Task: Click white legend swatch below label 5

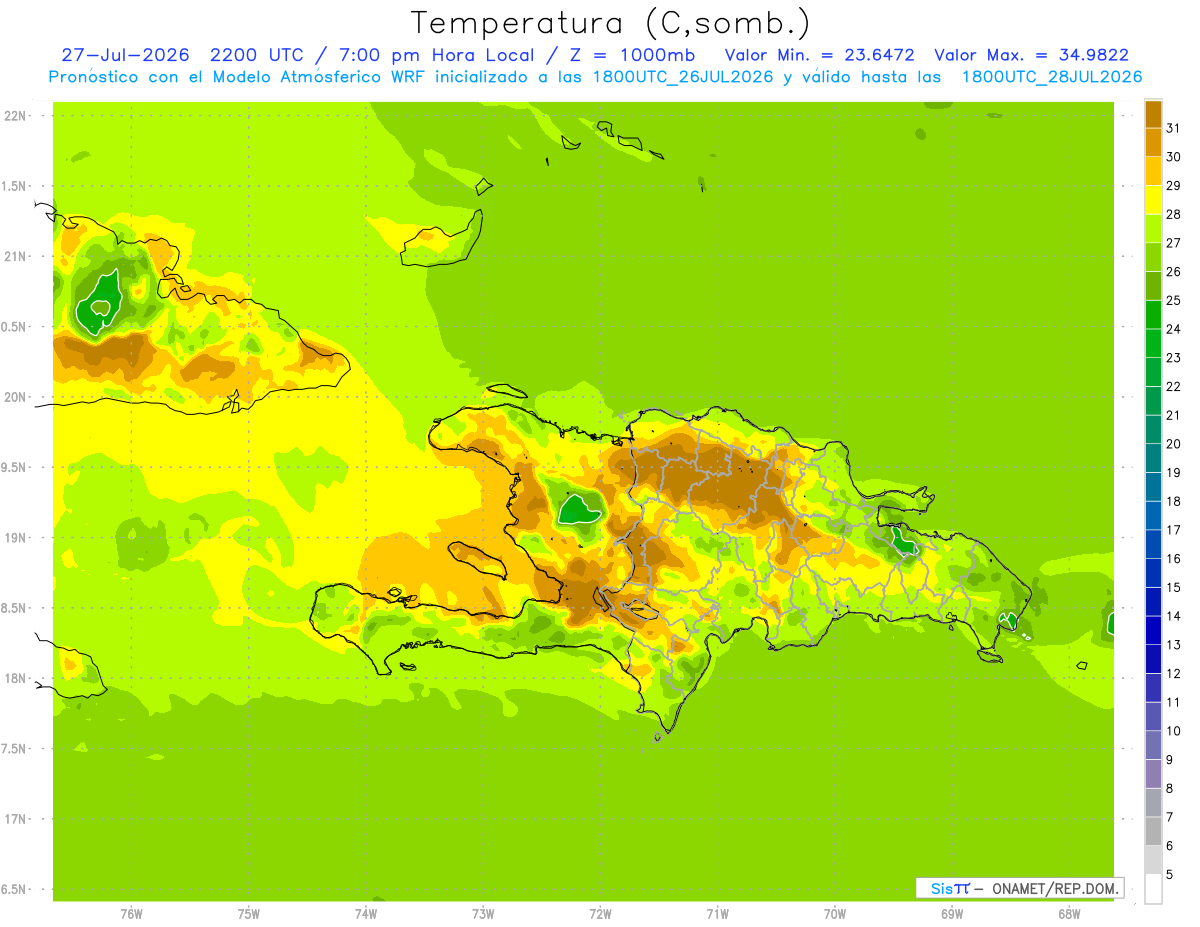Action: click(1153, 889)
